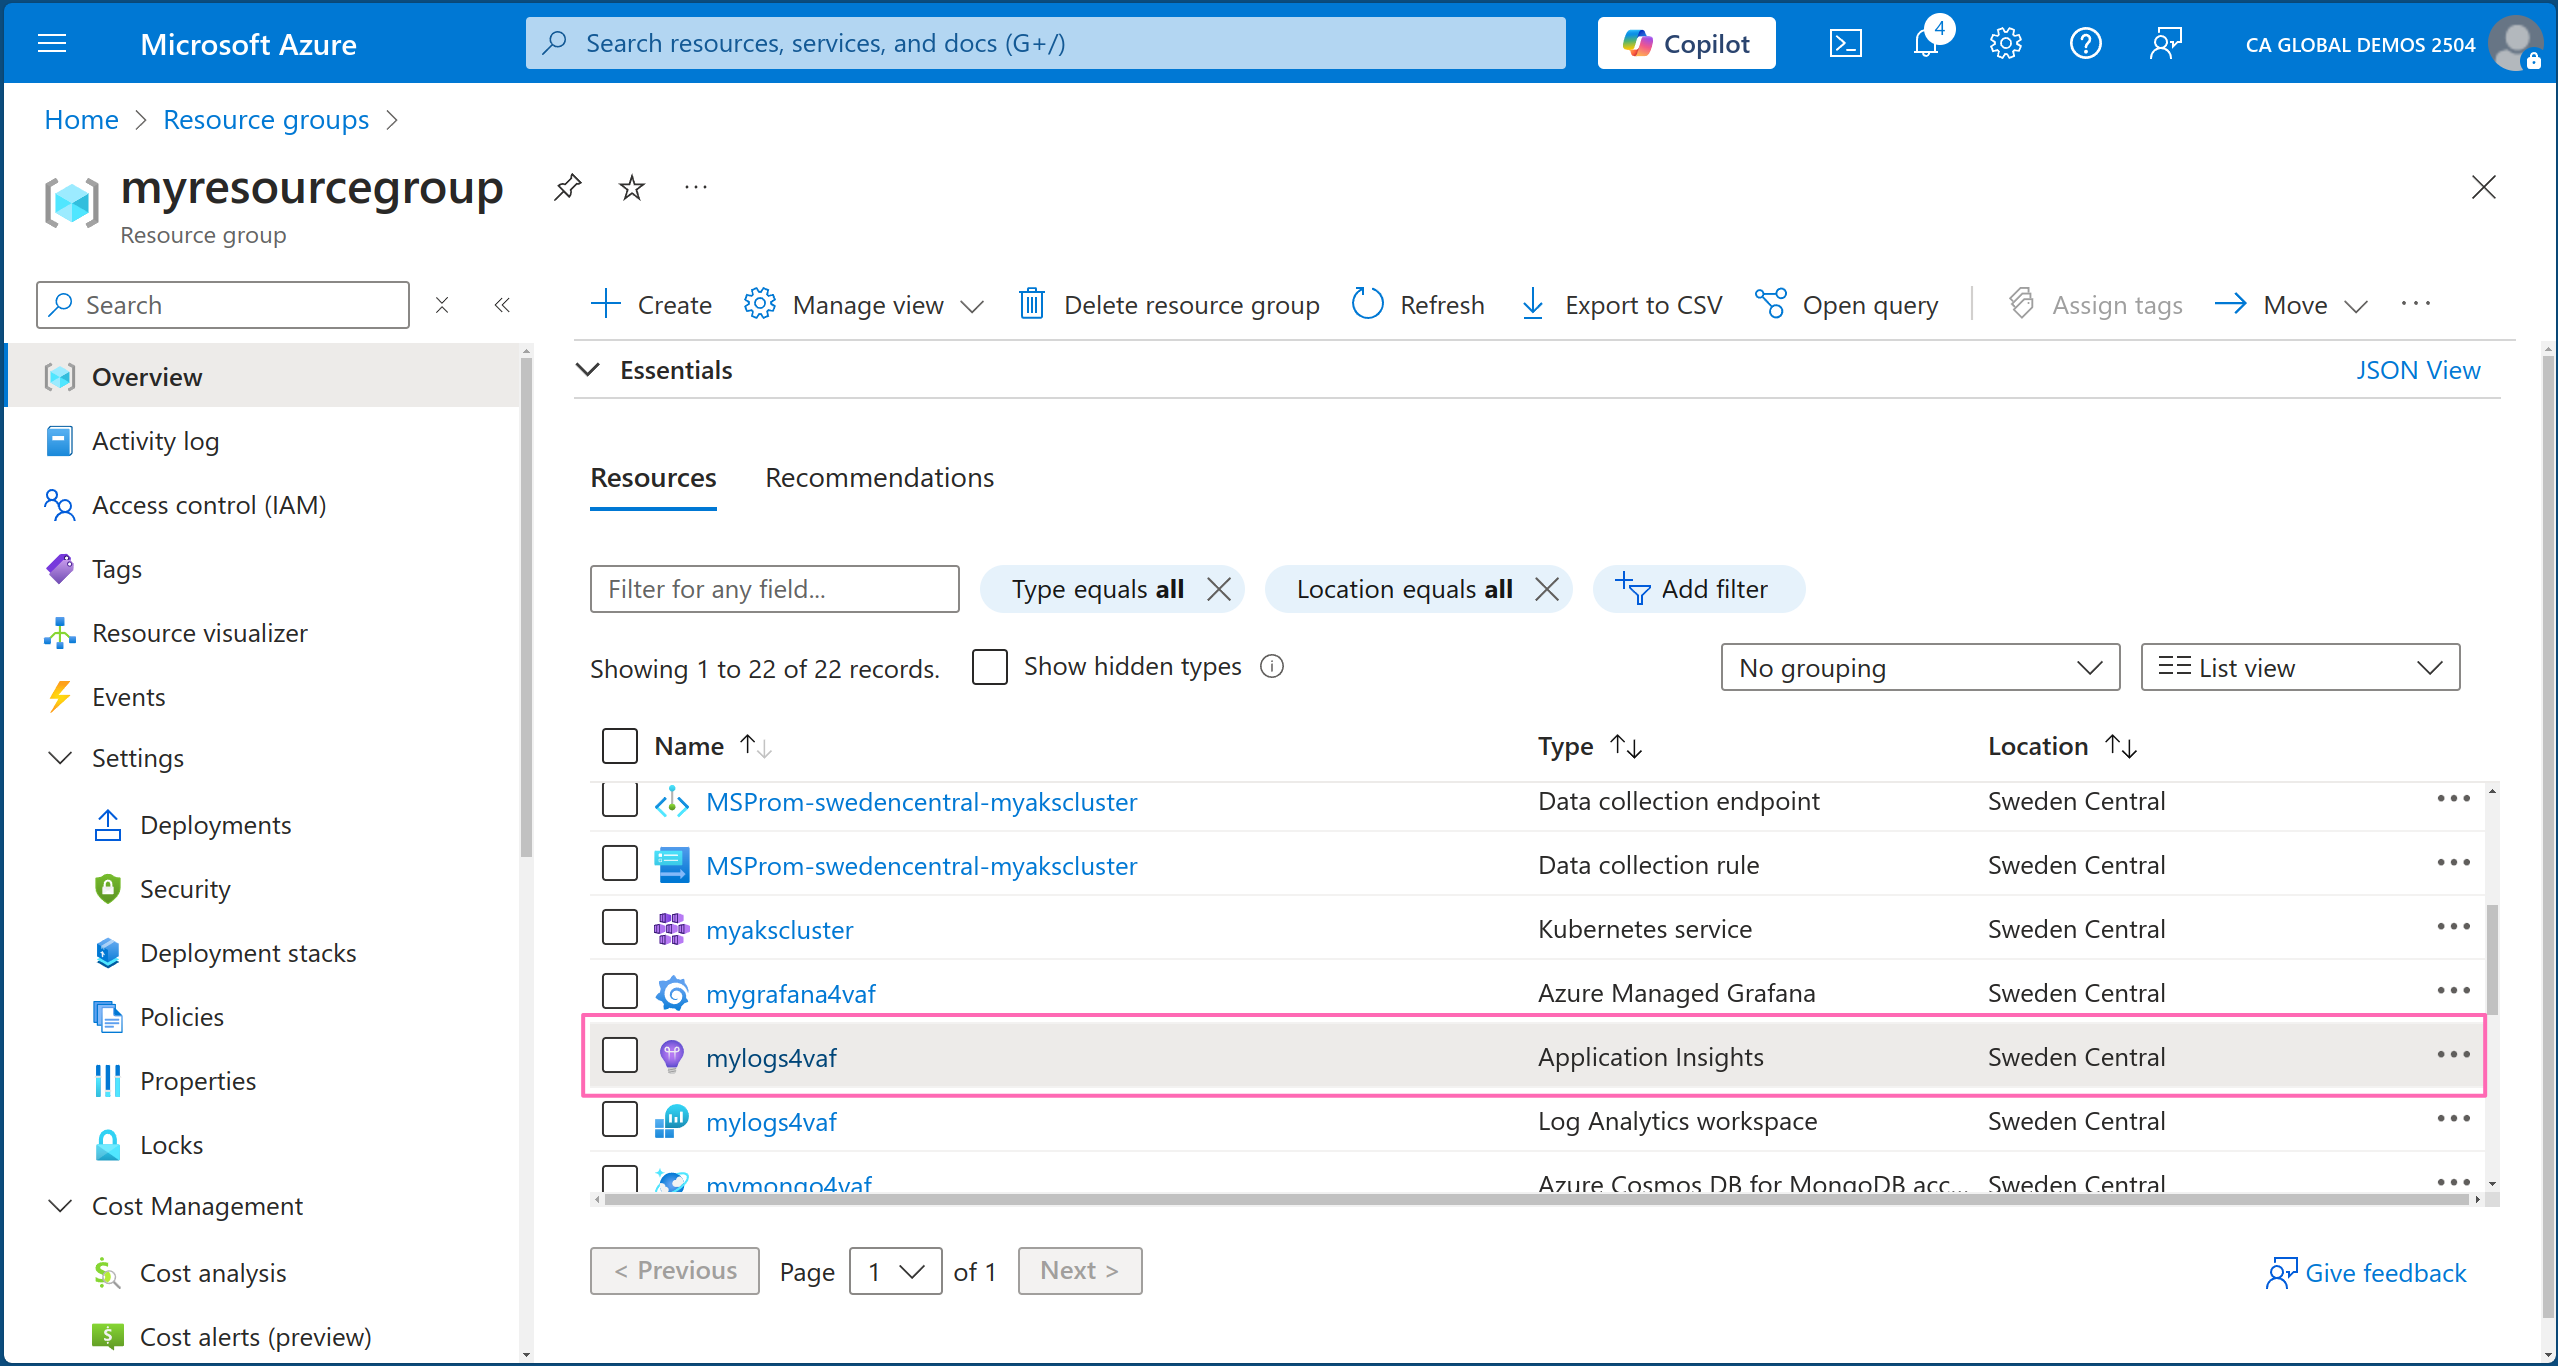
Task: Collapse the Settings section in the sidebar
Action: coord(60,758)
